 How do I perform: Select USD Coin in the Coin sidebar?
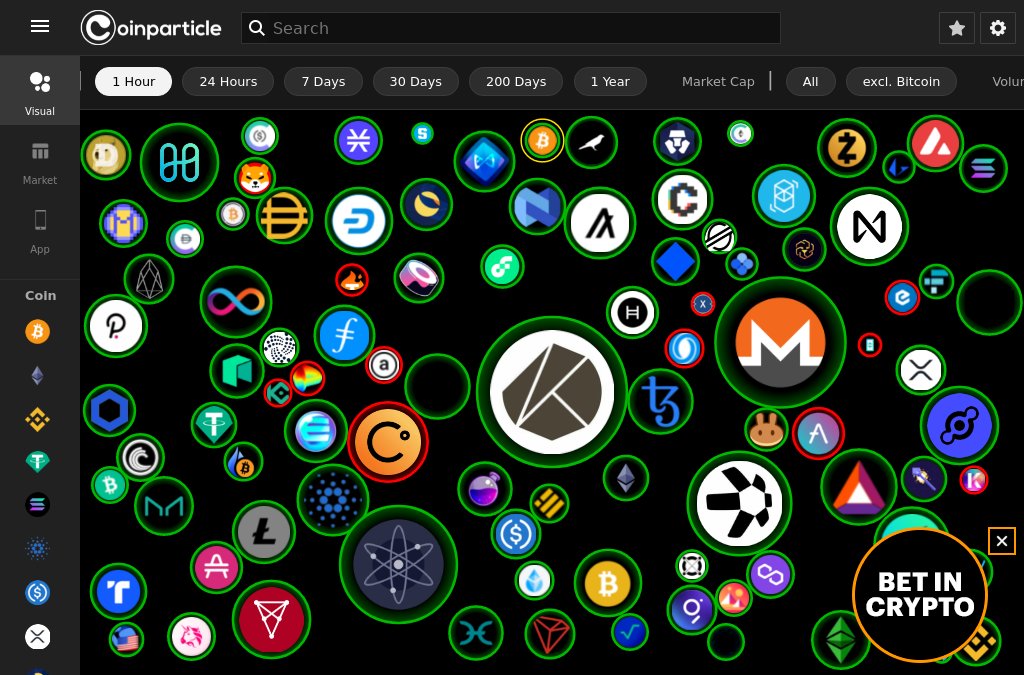point(37,593)
